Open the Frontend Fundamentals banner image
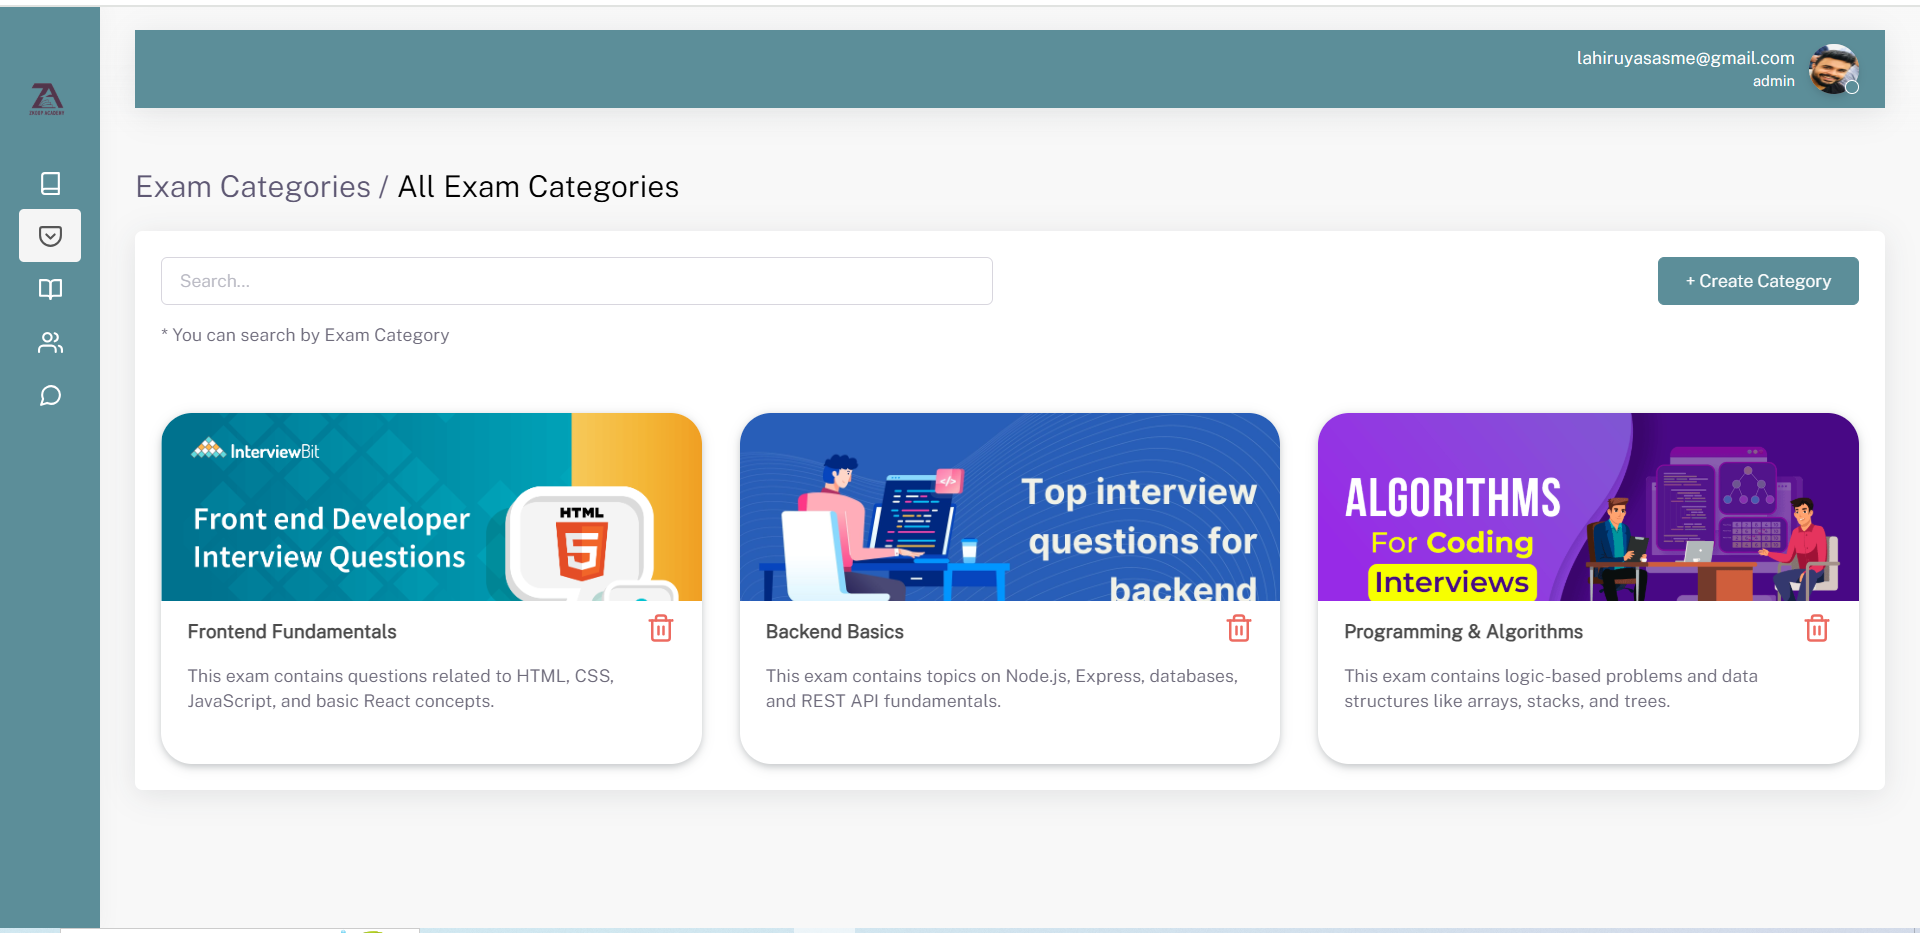1920x933 pixels. [431, 507]
